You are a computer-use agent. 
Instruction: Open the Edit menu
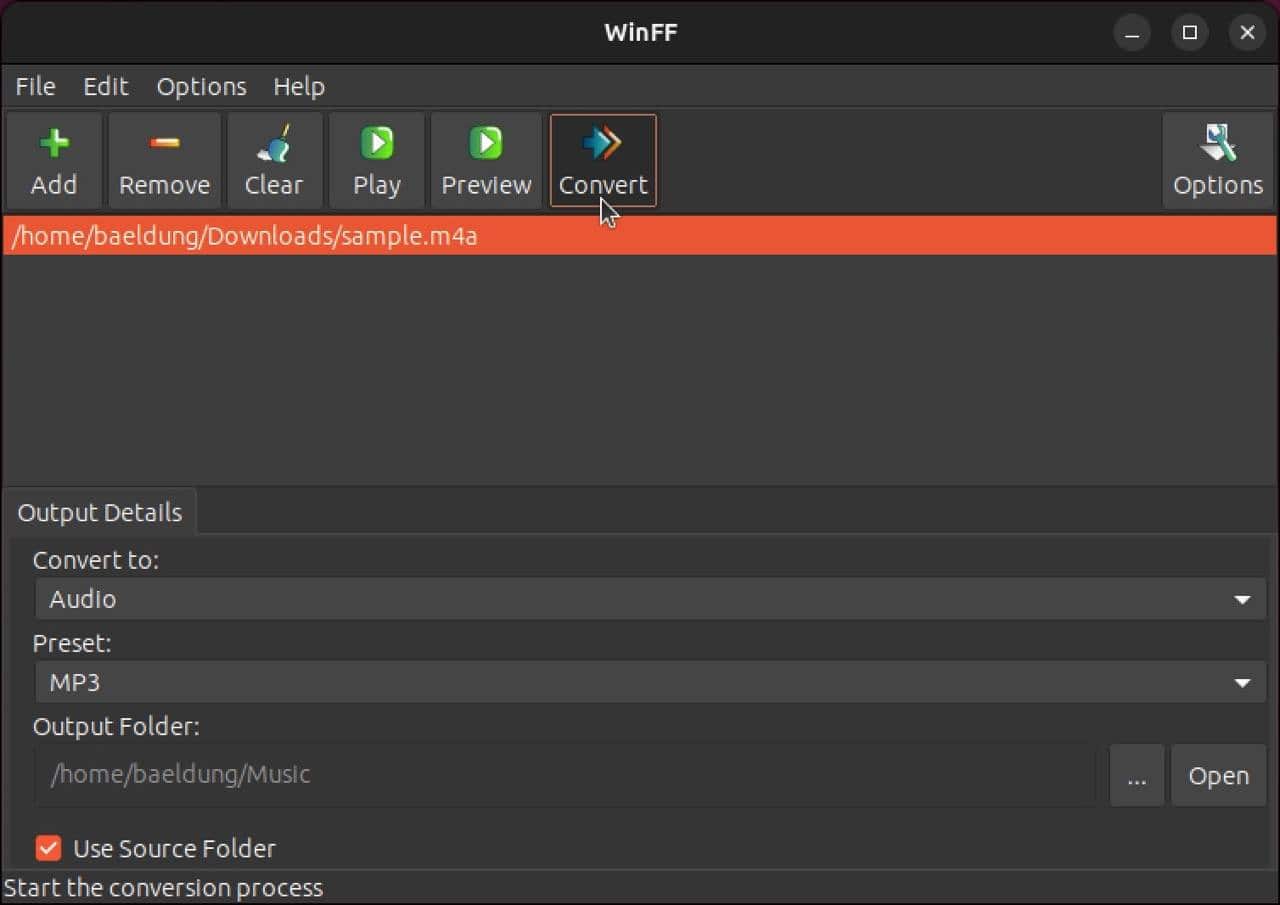point(106,87)
